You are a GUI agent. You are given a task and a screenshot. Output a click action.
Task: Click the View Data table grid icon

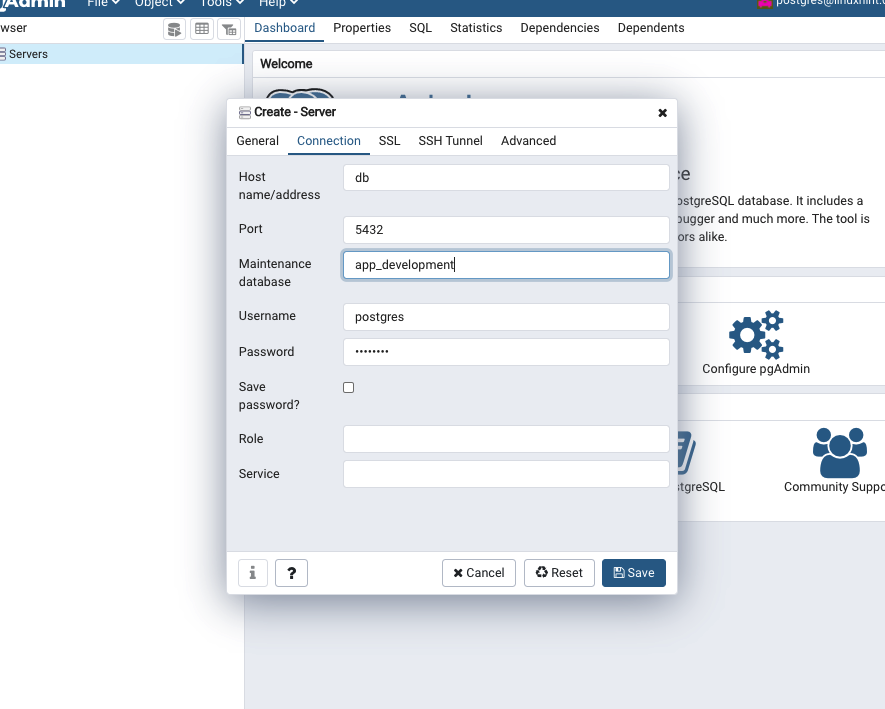(x=202, y=29)
